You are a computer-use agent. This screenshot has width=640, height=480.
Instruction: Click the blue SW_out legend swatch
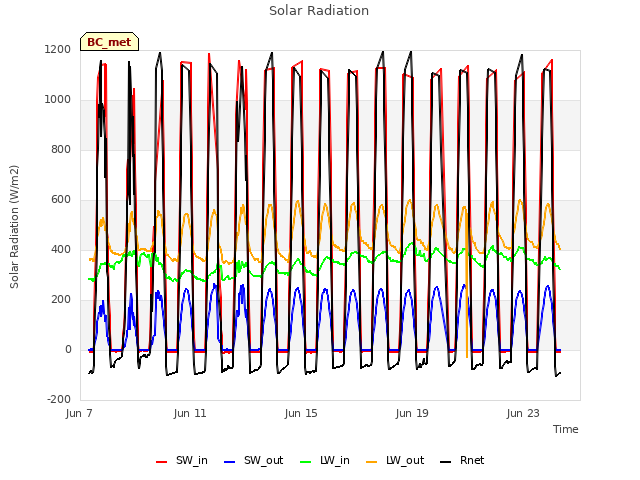230,462
